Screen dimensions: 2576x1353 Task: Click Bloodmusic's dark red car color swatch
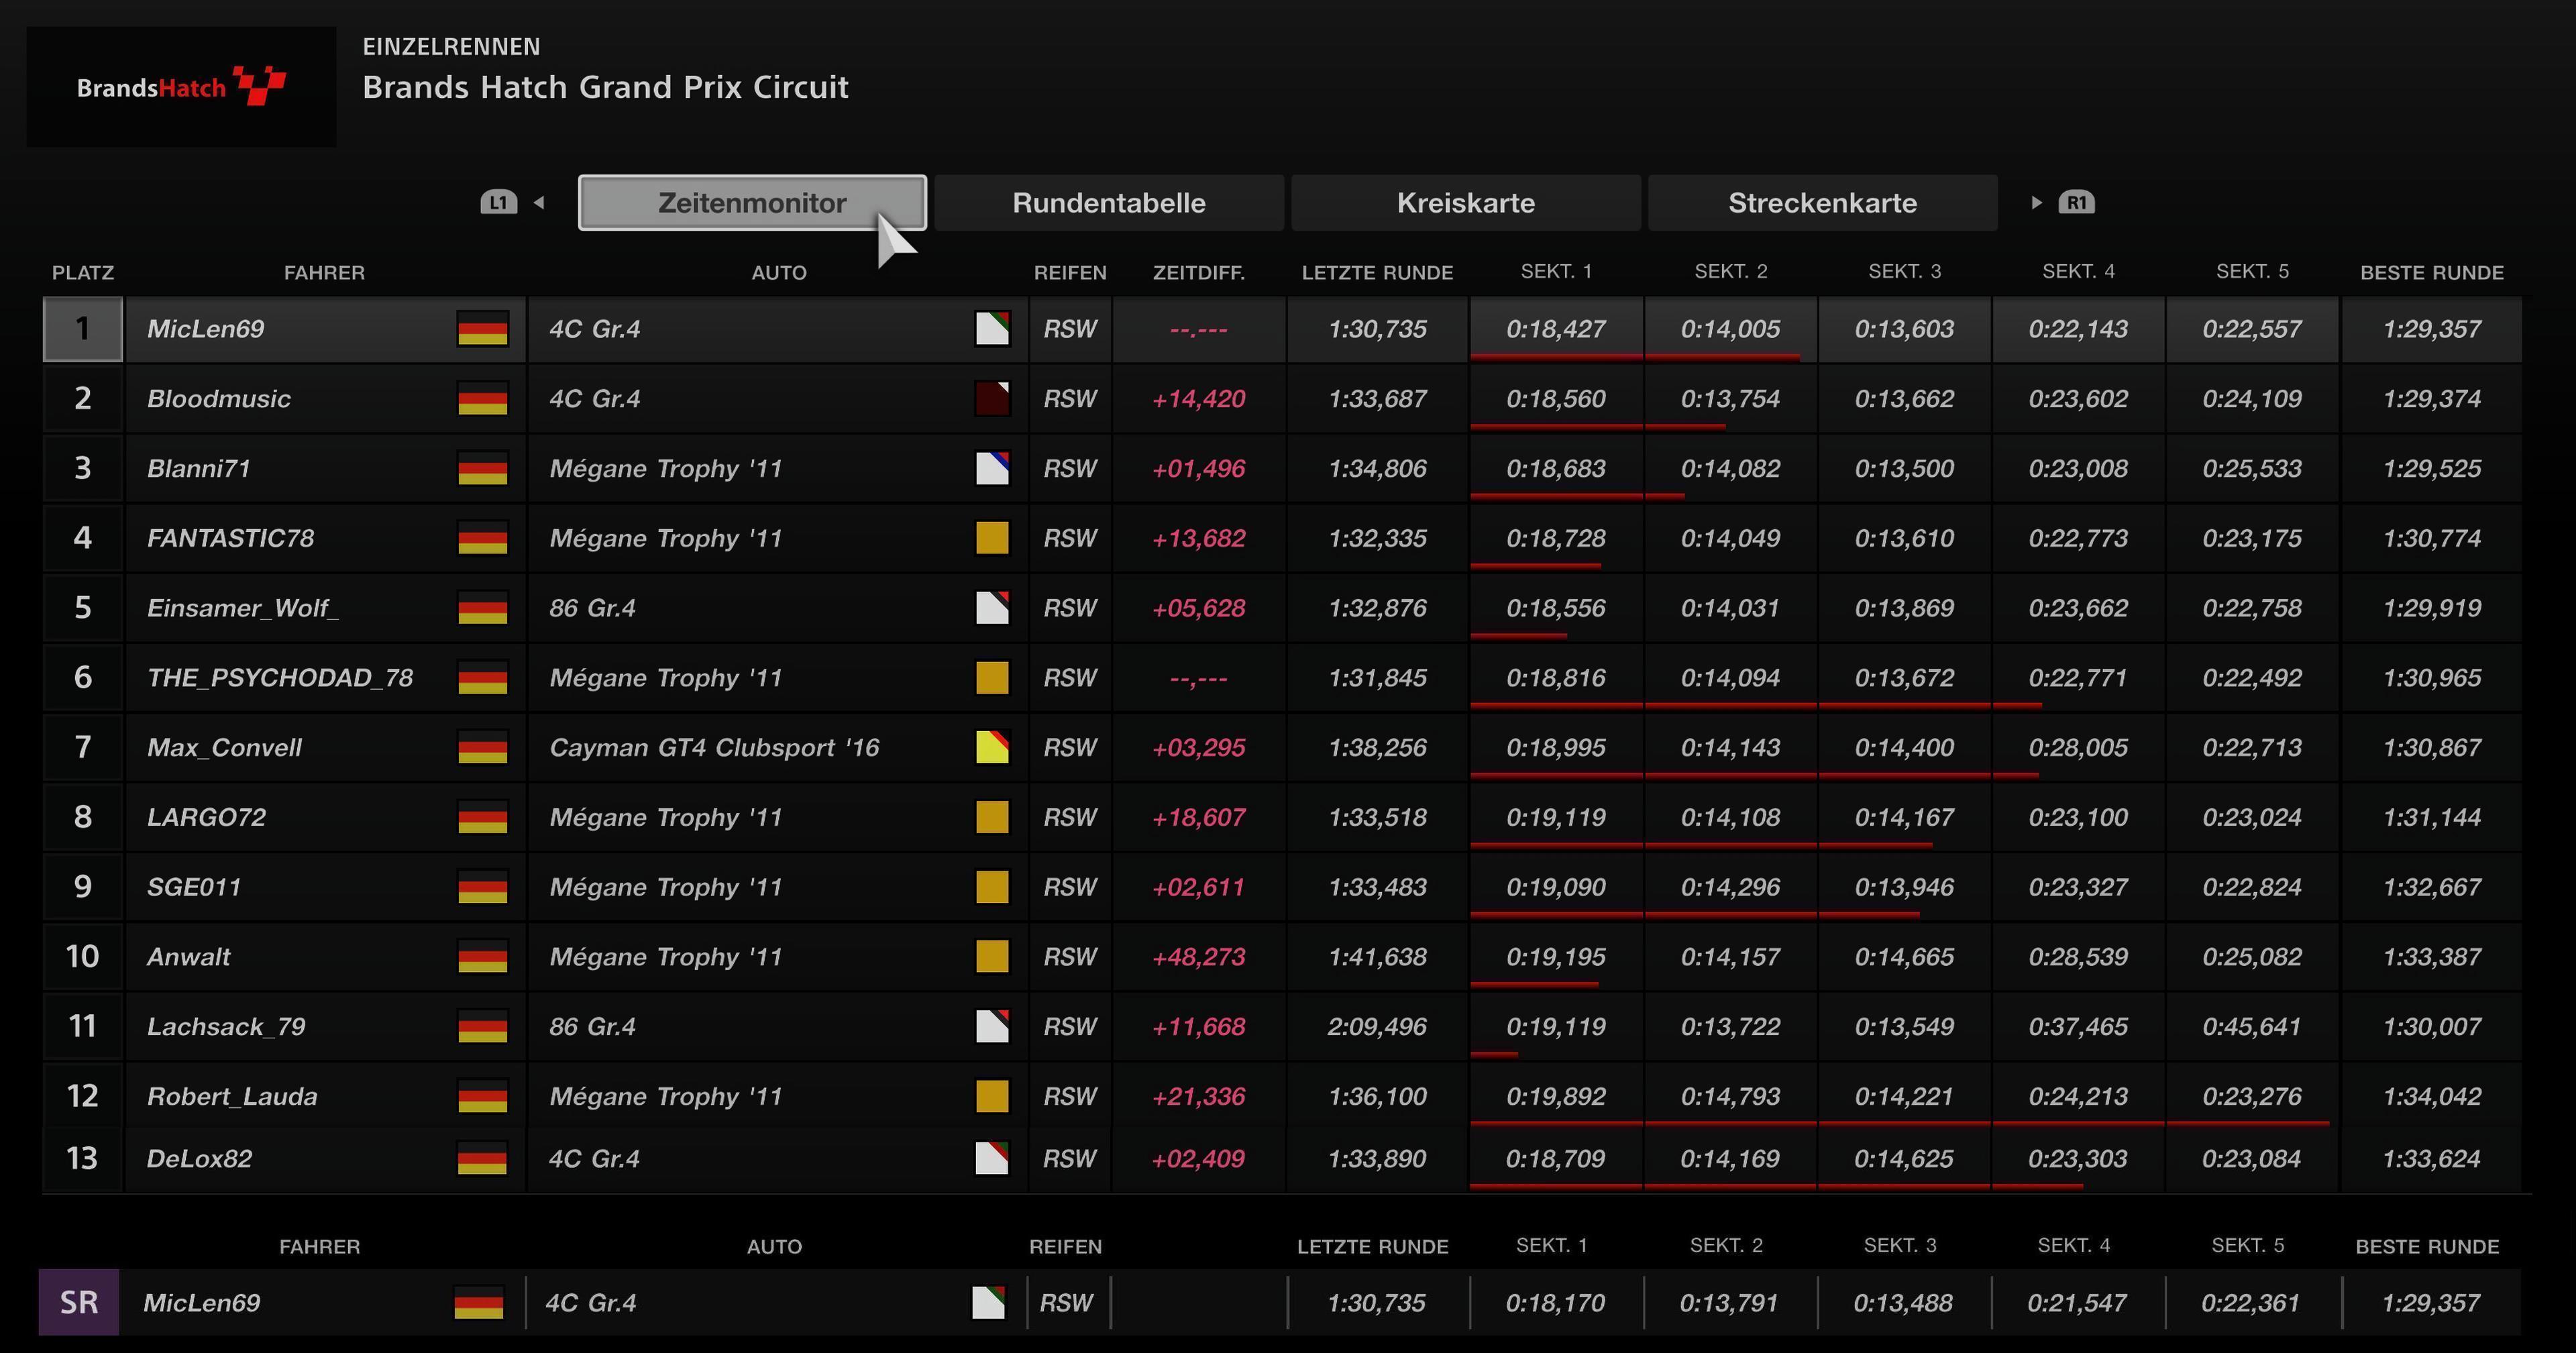pos(992,399)
